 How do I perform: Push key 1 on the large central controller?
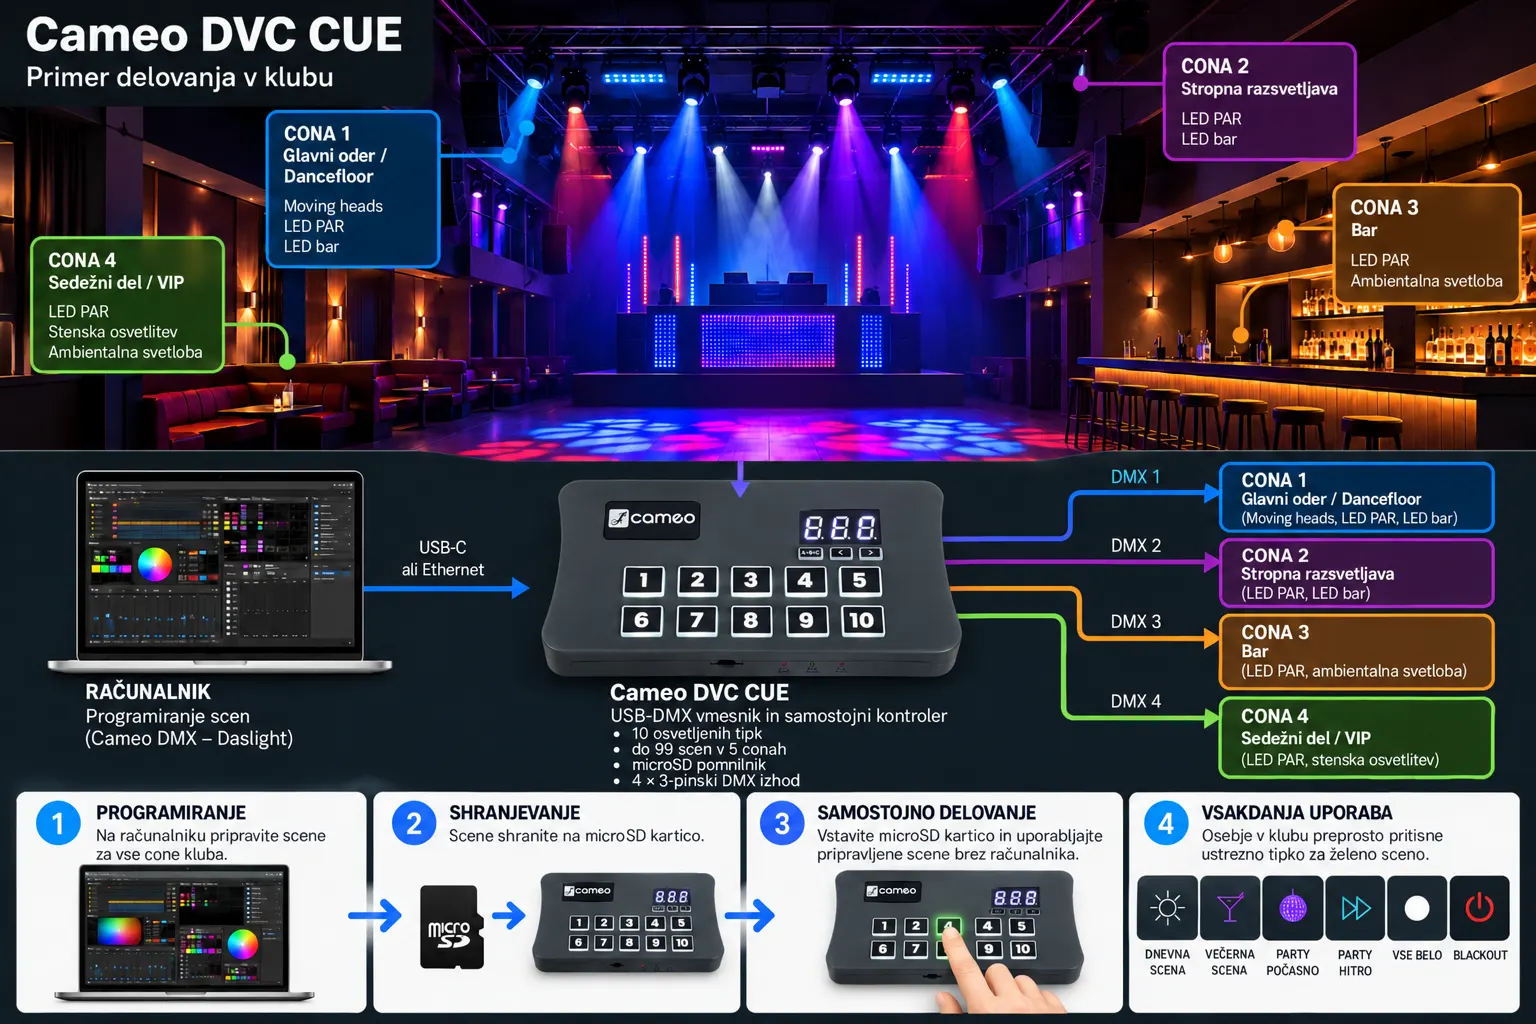[643, 581]
